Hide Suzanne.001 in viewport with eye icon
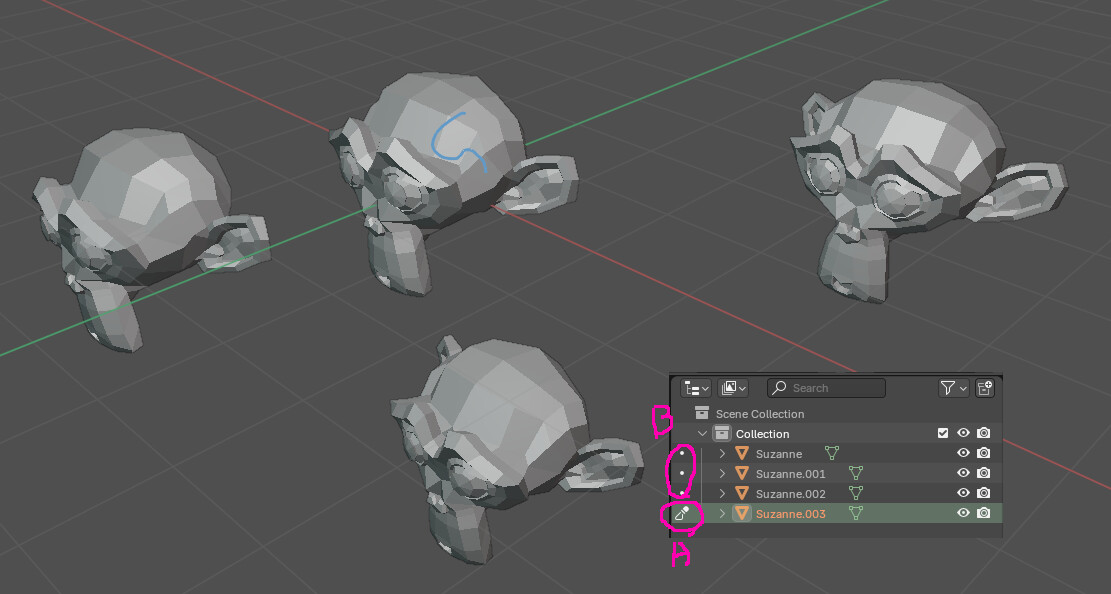This screenshot has width=1111, height=594. click(963, 473)
